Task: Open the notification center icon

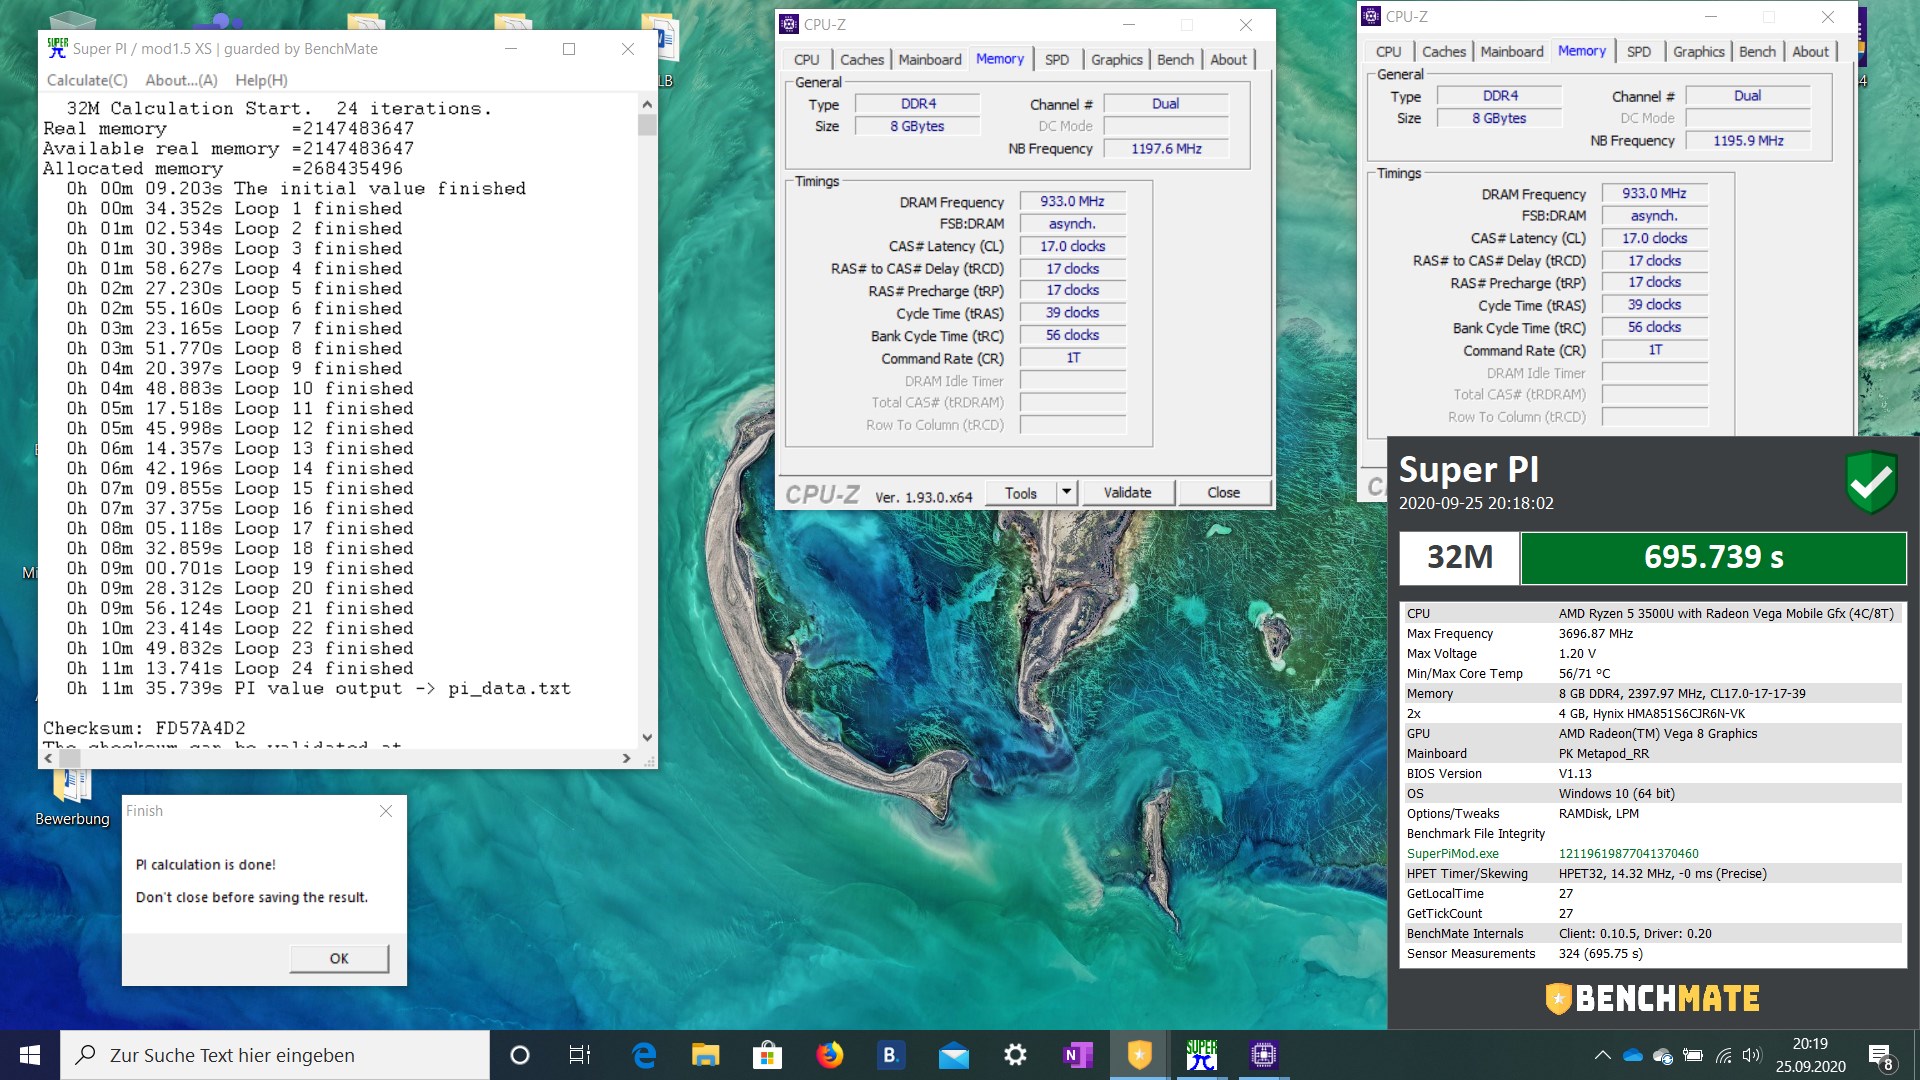Action: 1880,1056
